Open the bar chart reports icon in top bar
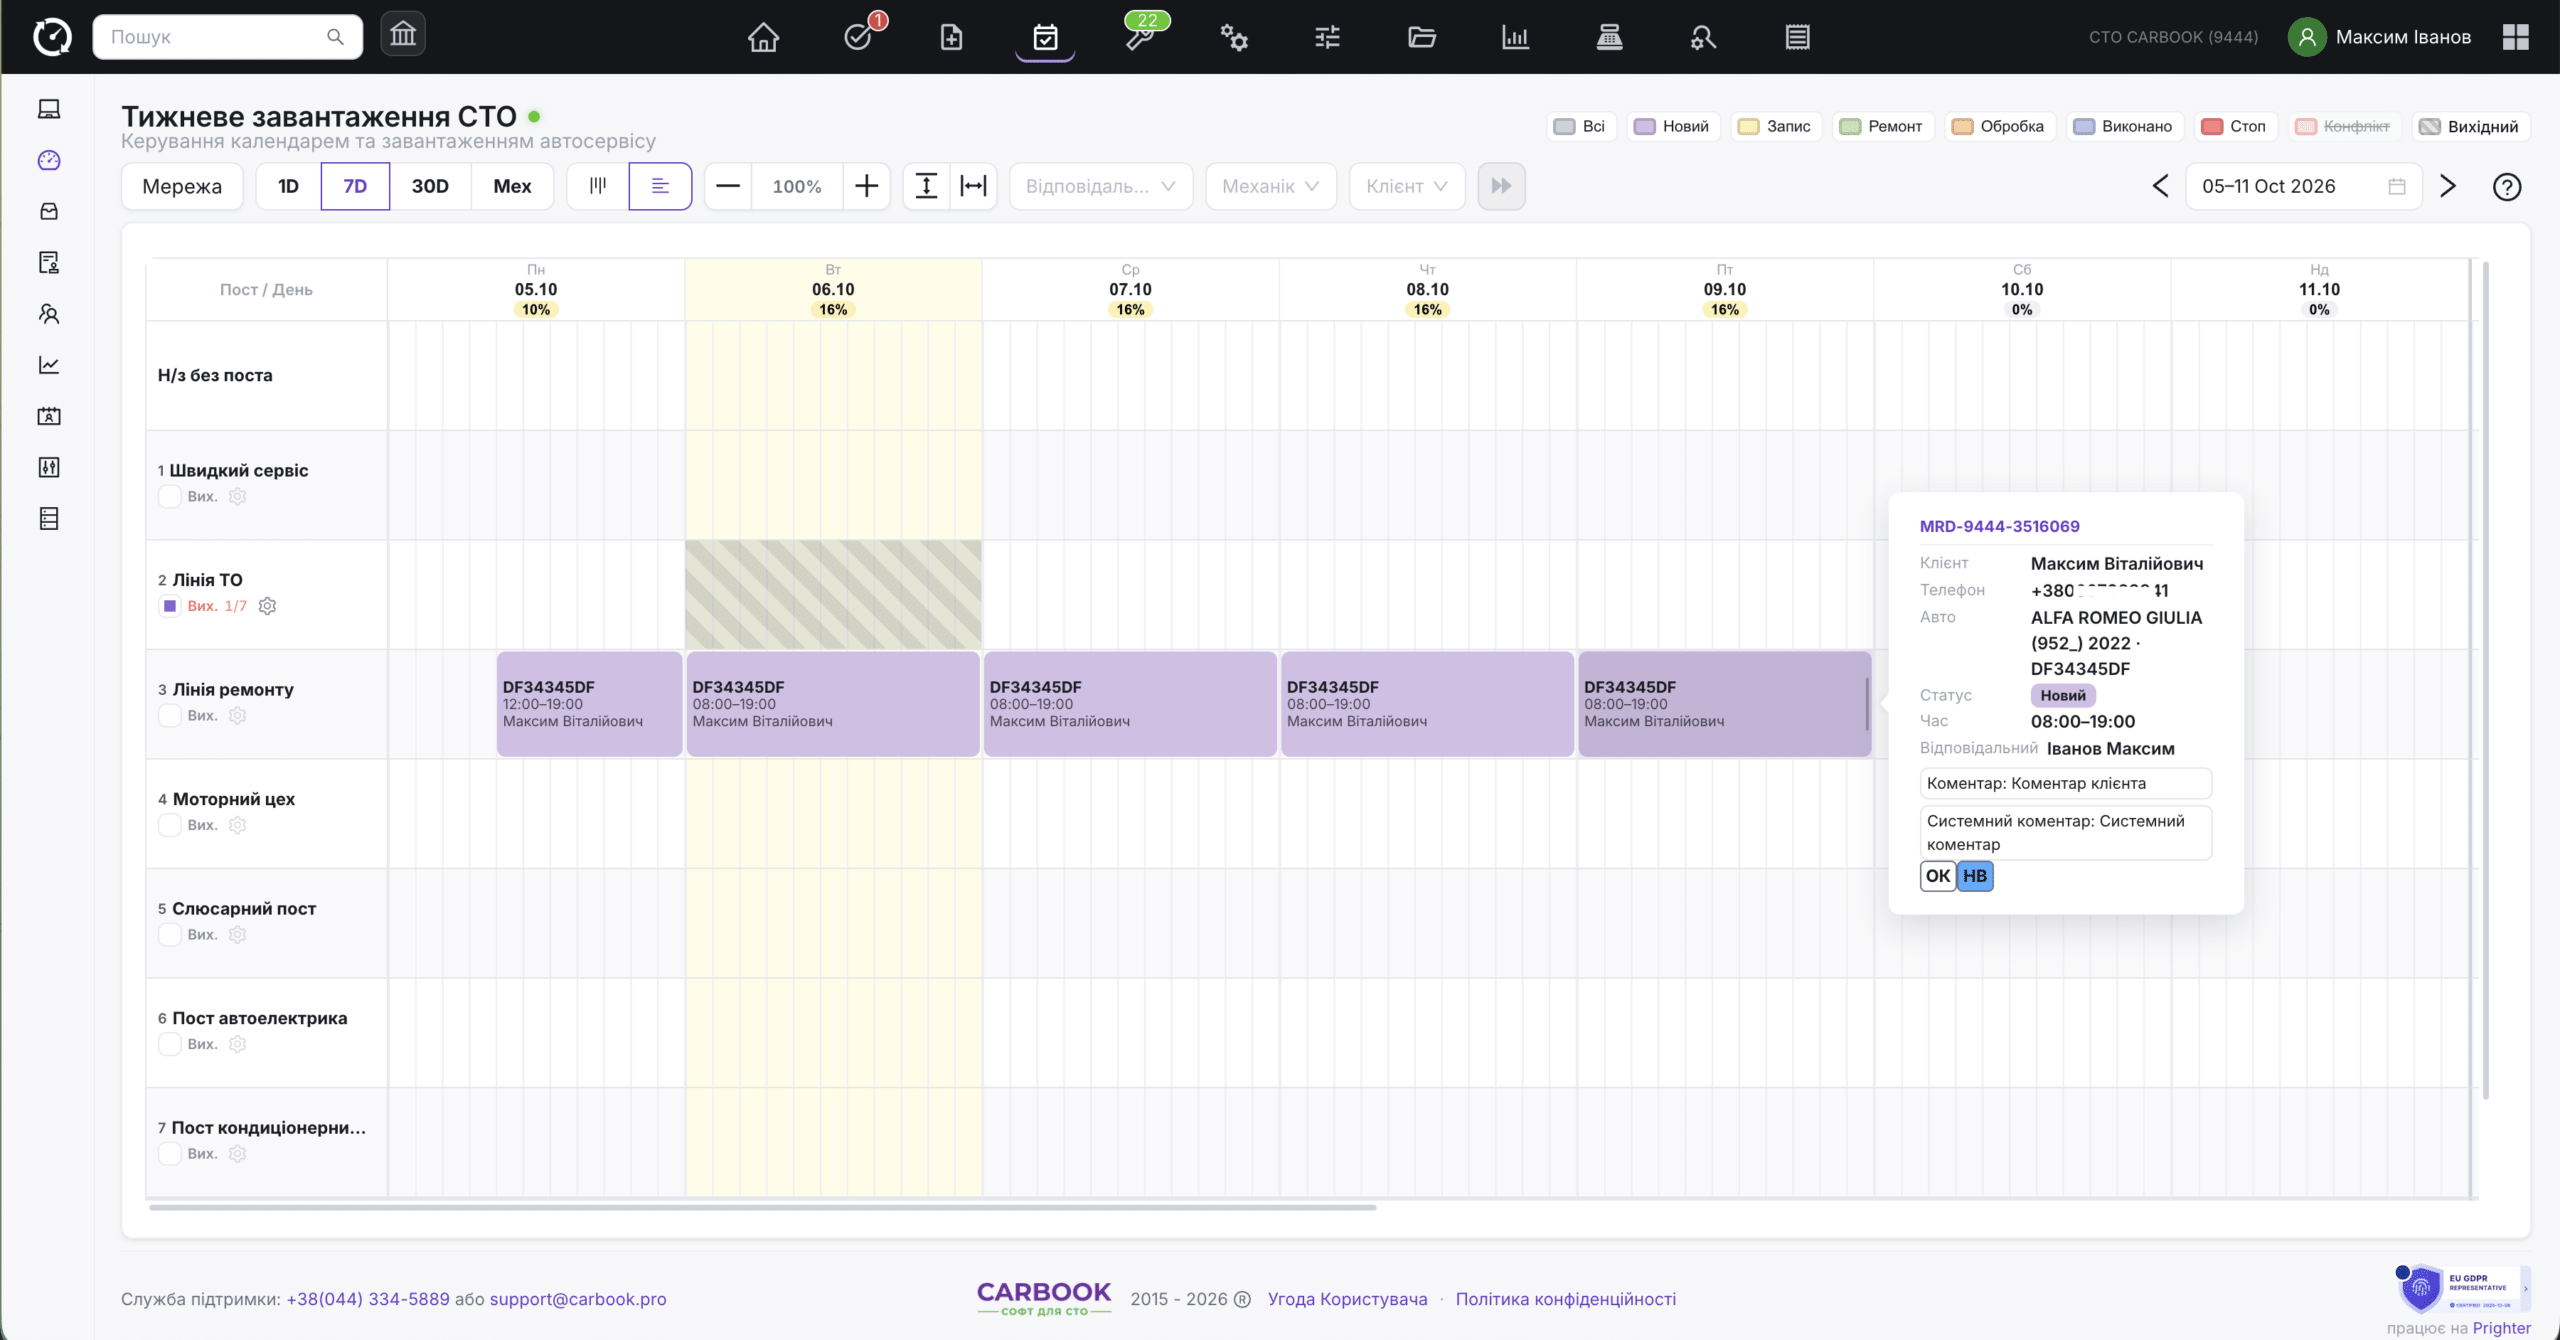The width and height of the screenshot is (2560, 1340). 1515,37
